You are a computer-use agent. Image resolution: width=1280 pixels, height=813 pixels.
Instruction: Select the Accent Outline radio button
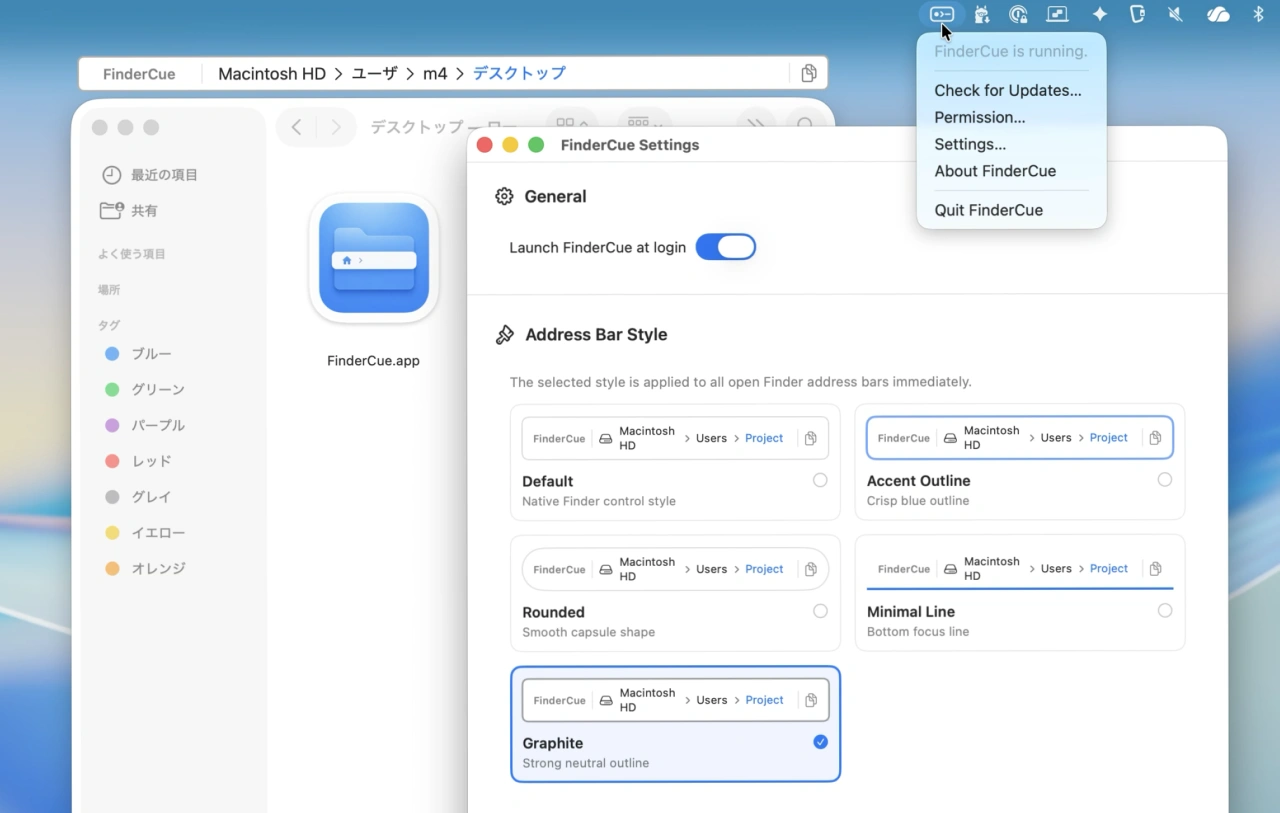click(1165, 480)
